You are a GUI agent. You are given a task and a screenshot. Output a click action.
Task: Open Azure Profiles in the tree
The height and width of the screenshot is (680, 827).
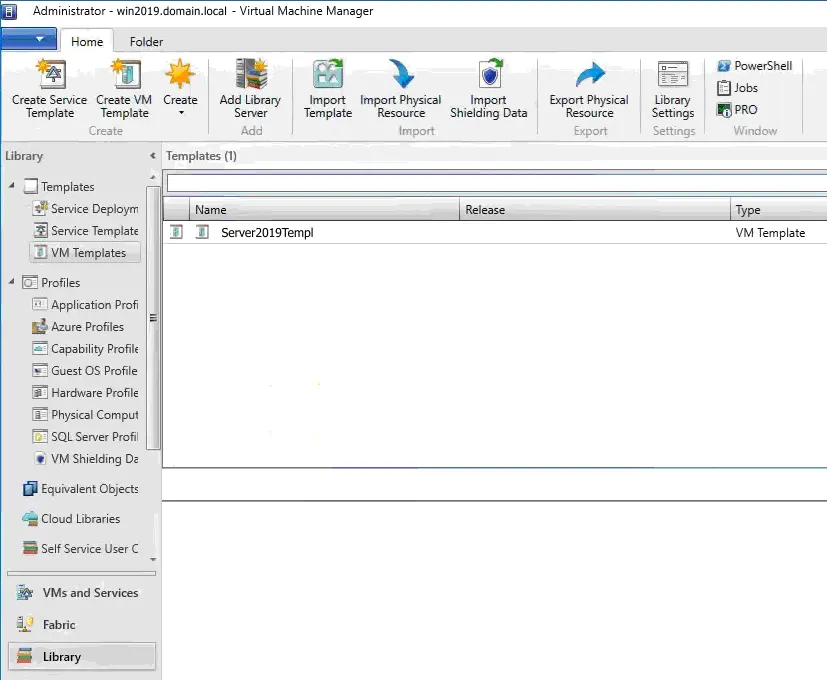[x=79, y=327]
